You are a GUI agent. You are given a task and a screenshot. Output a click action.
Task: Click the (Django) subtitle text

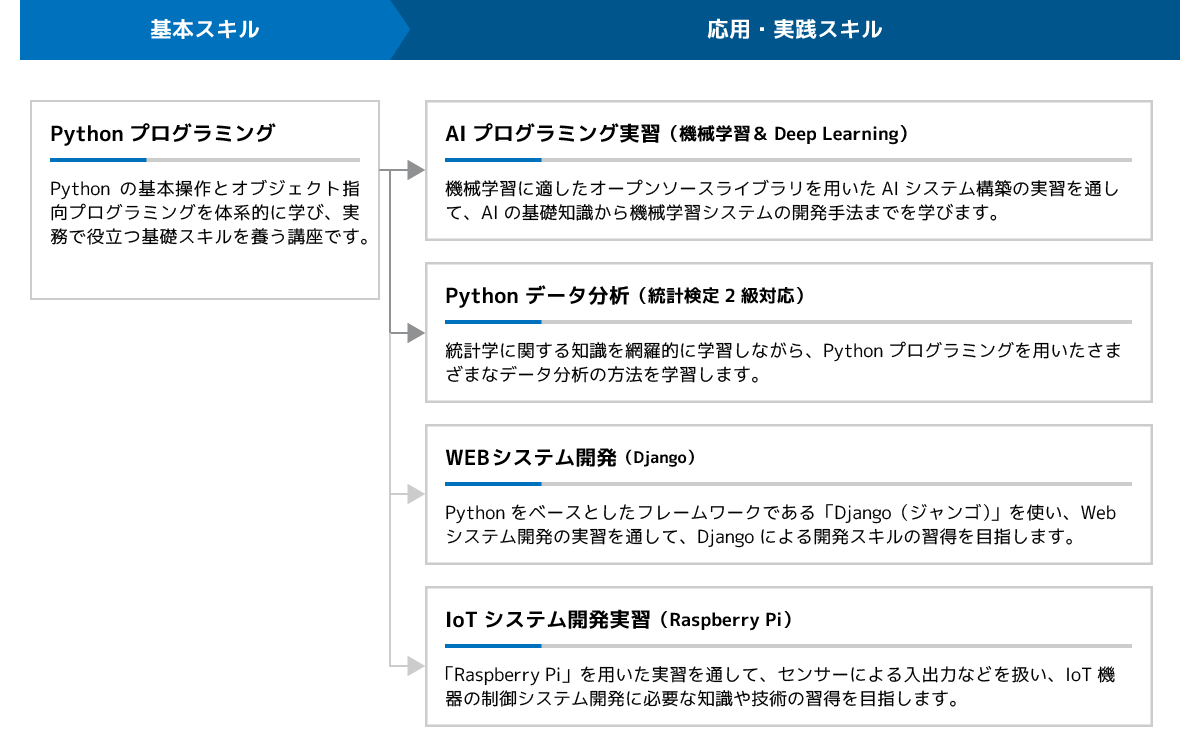(659, 458)
